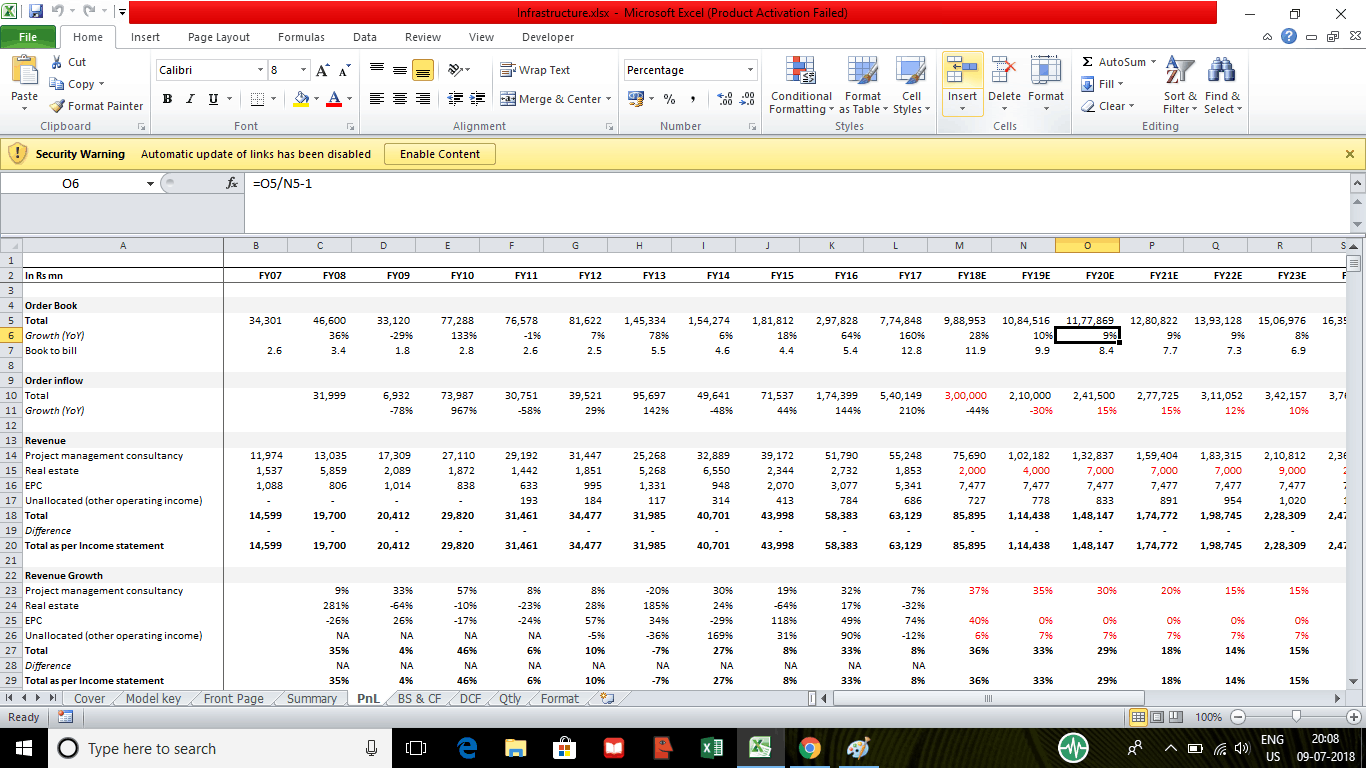Click the Fill button

click(x=1104, y=84)
